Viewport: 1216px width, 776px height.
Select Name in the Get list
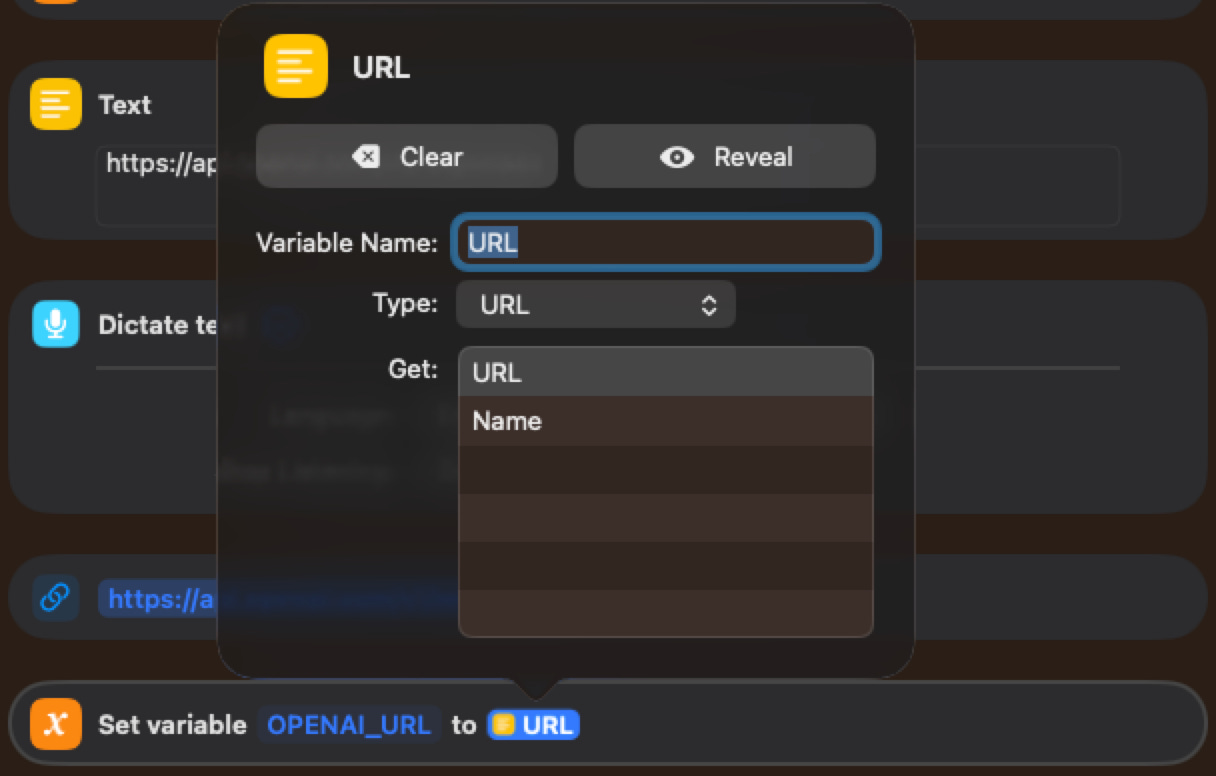click(666, 421)
